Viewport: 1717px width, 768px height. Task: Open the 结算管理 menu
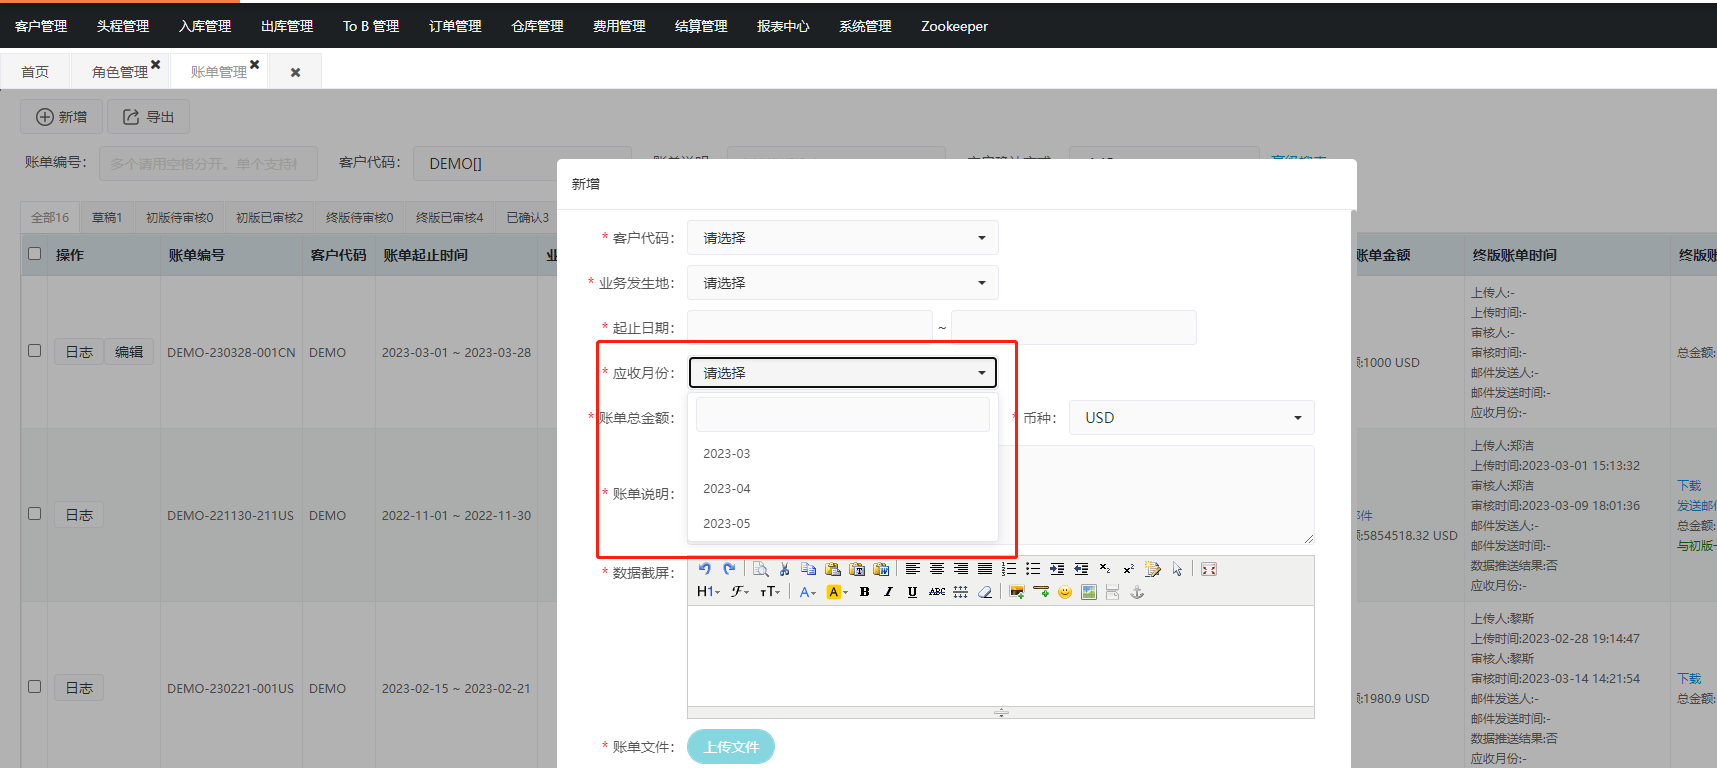pyautogui.click(x=701, y=26)
